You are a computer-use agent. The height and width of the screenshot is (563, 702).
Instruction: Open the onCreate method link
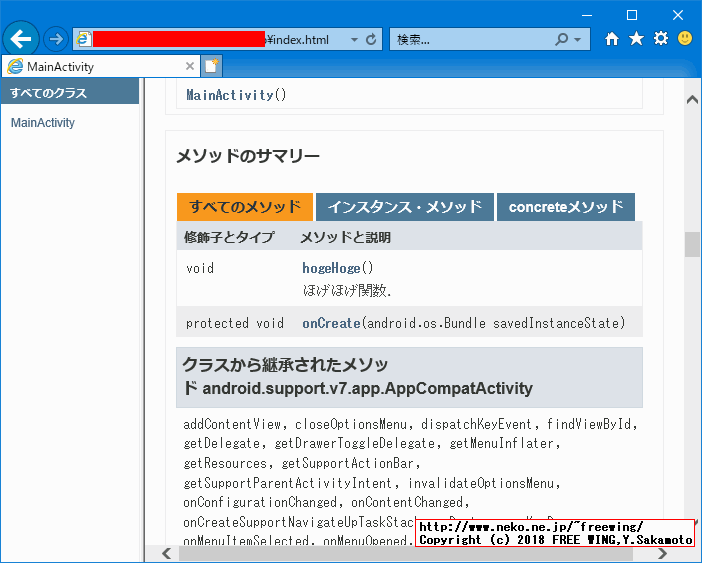pyautogui.click(x=331, y=323)
